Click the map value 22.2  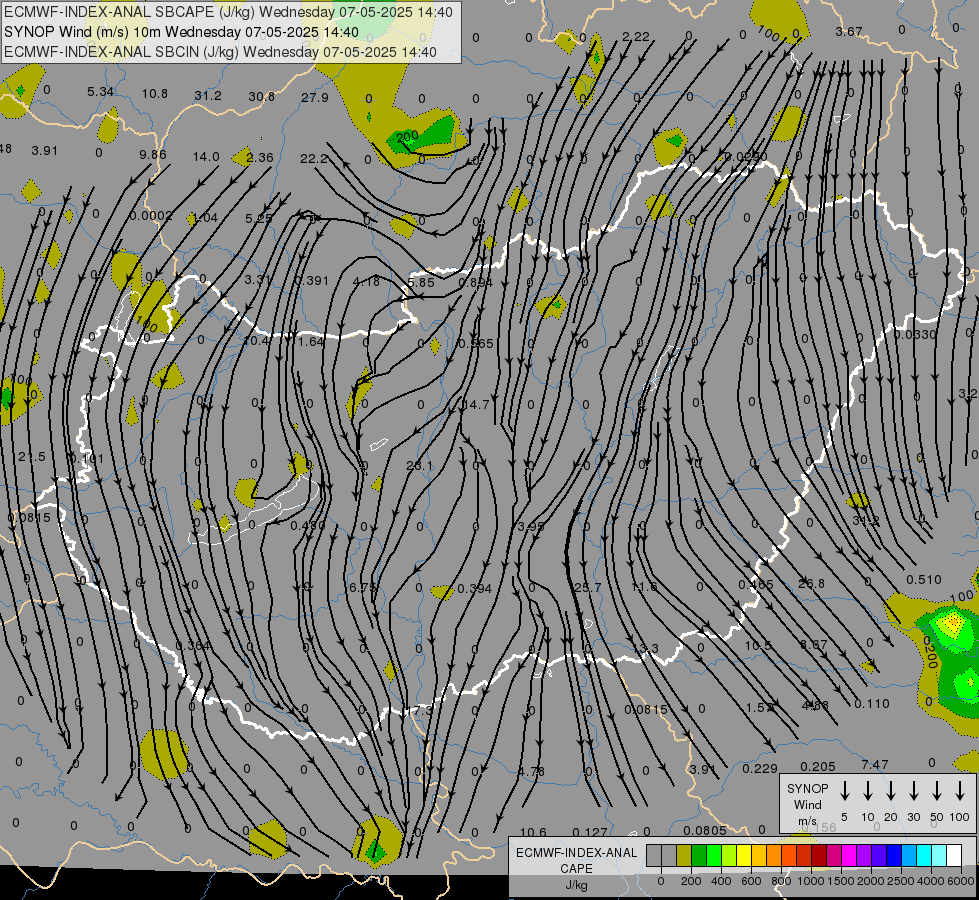pyautogui.click(x=314, y=159)
